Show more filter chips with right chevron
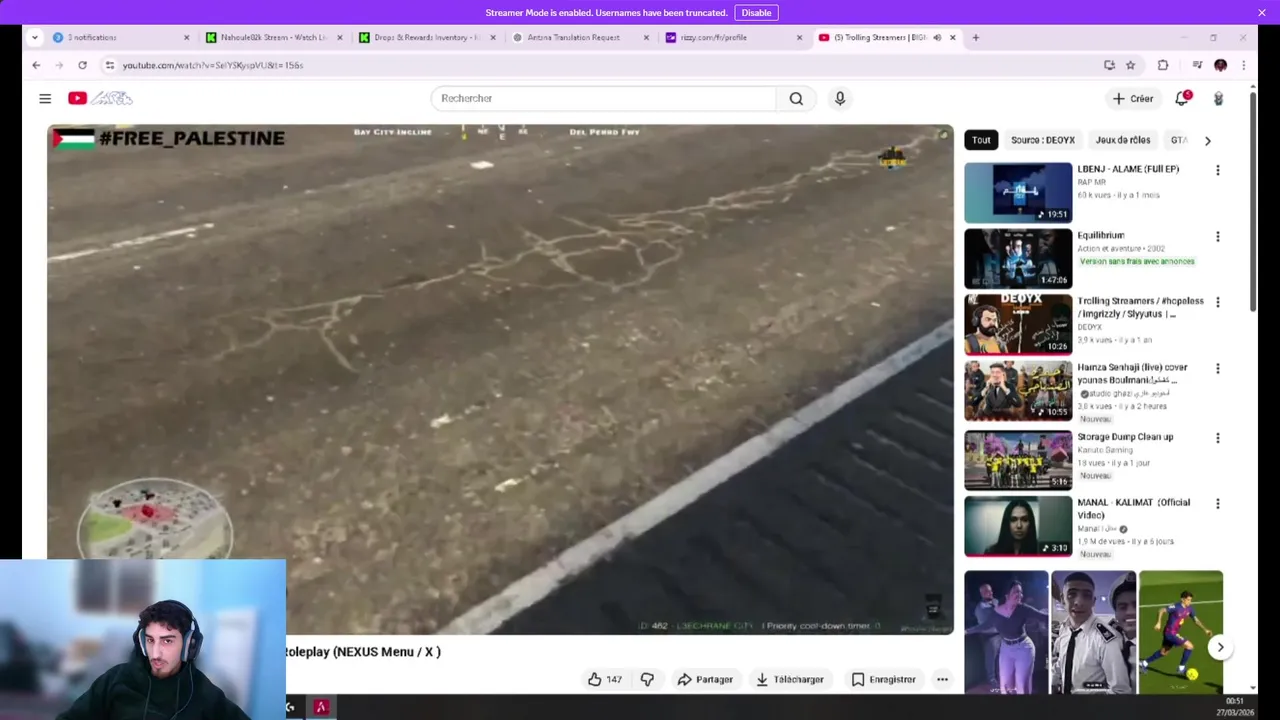This screenshot has width=1280, height=720. (1207, 141)
